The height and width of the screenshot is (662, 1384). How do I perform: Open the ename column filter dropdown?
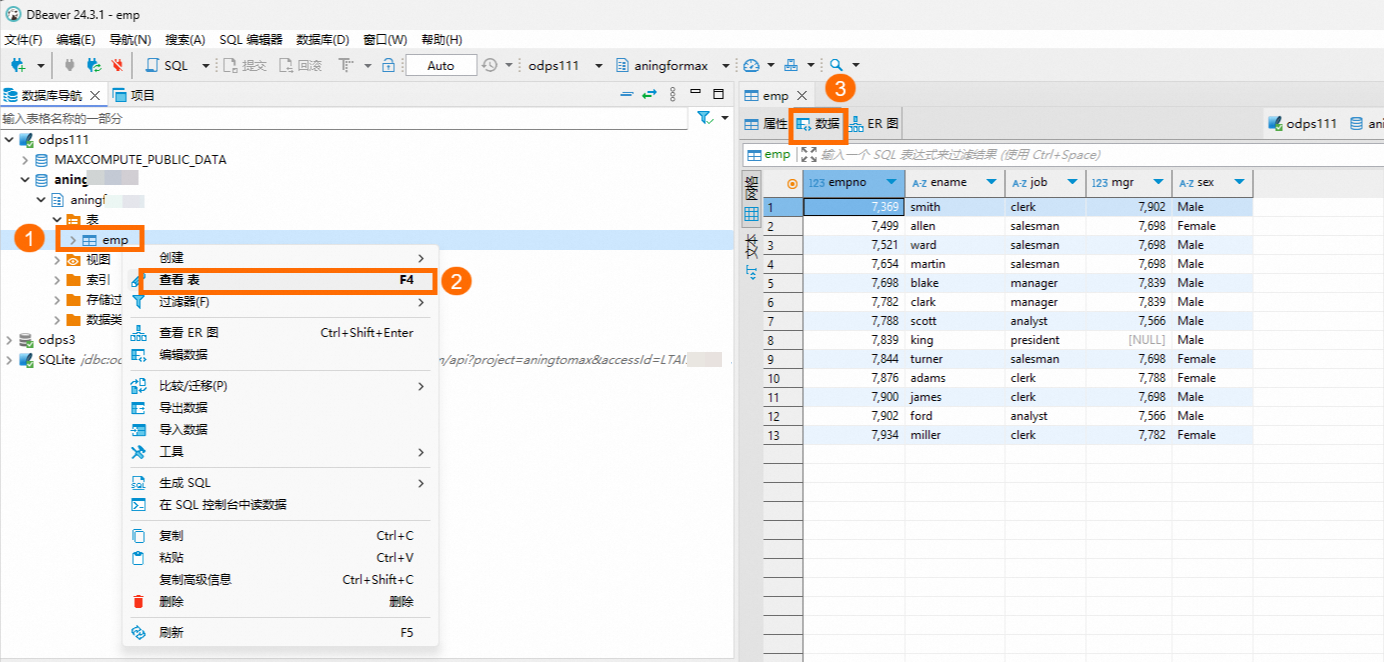point(991,183)
